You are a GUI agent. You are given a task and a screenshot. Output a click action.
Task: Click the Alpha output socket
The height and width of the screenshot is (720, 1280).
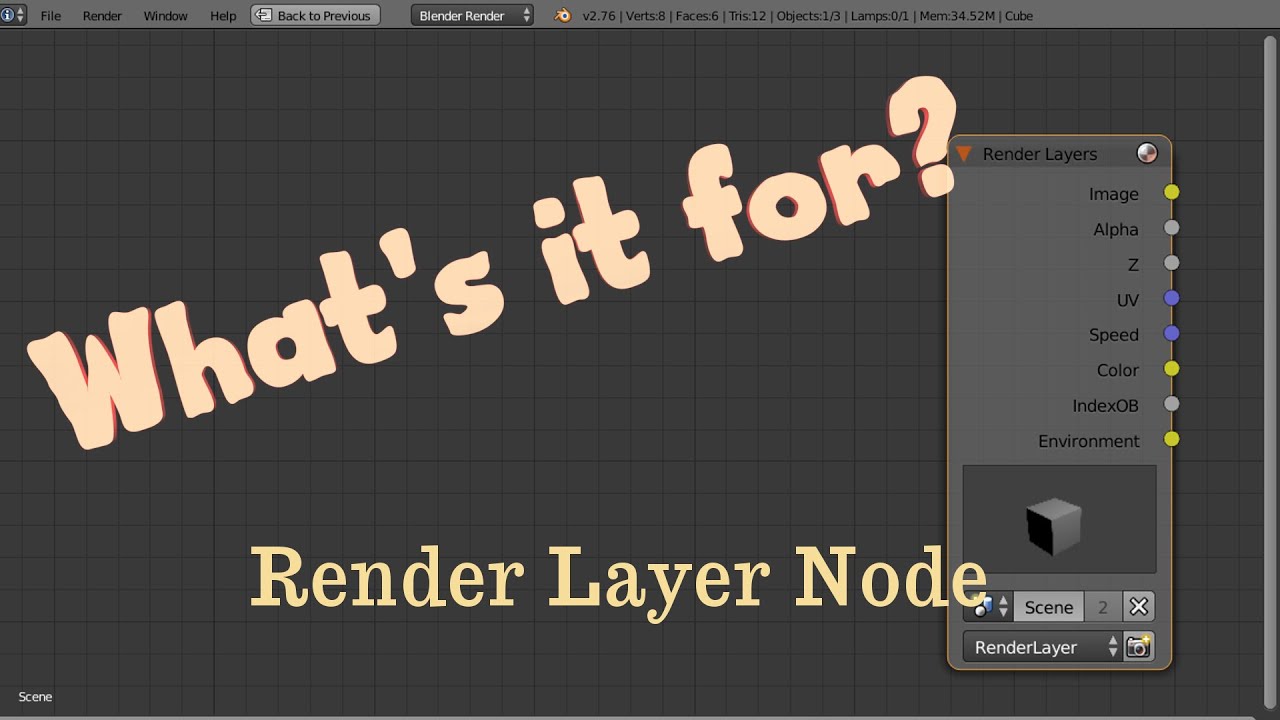1172,228
